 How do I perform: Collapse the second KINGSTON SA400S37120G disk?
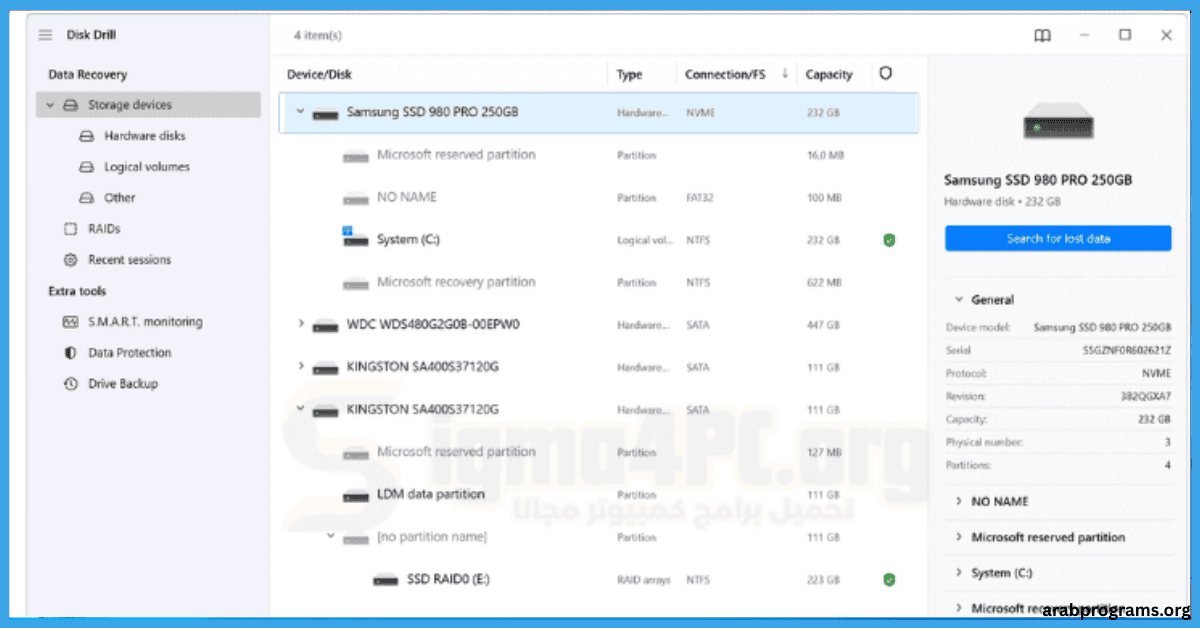[x=300, y=408]
